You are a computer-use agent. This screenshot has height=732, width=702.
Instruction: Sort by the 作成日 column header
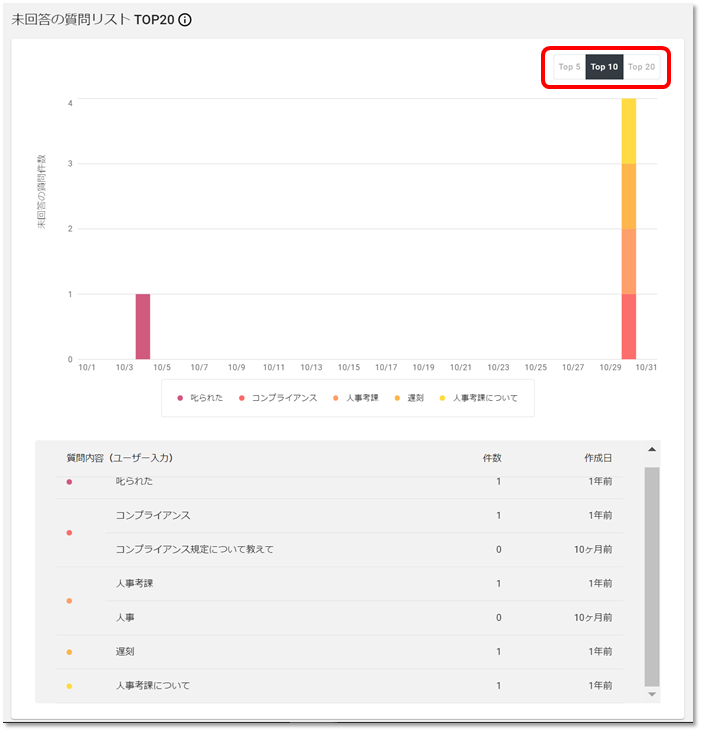point(598,458)
